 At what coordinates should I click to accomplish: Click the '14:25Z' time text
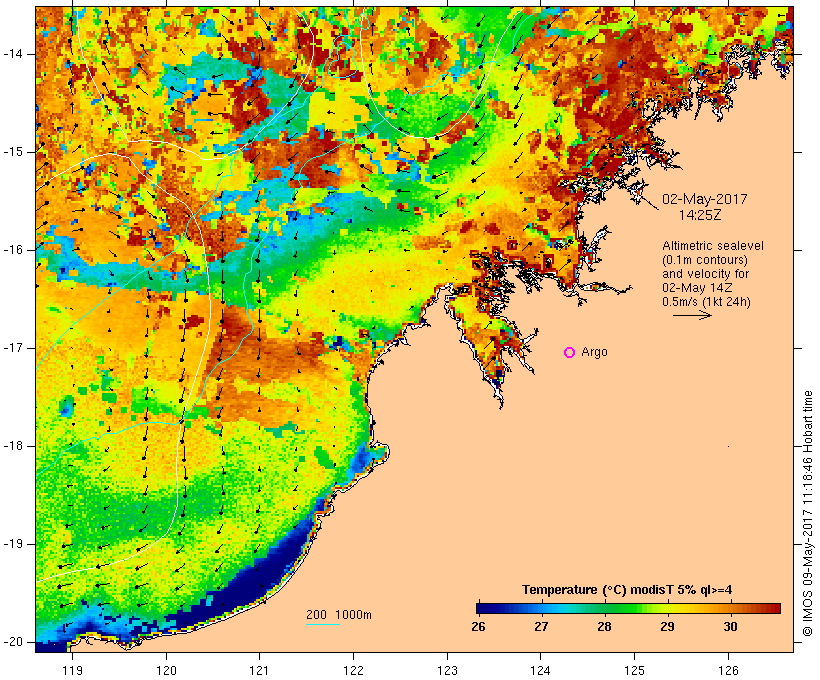700,215
